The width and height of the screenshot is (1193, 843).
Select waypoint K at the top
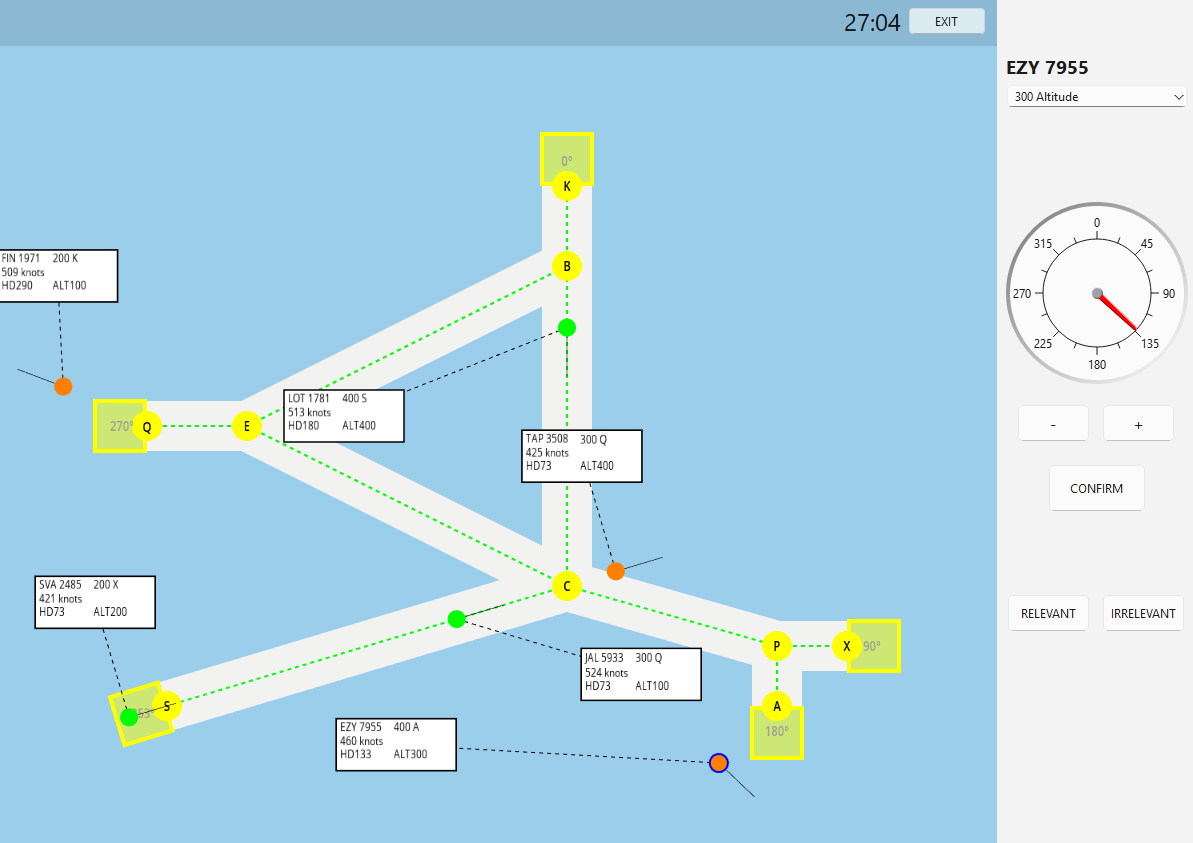click(566, 184)
